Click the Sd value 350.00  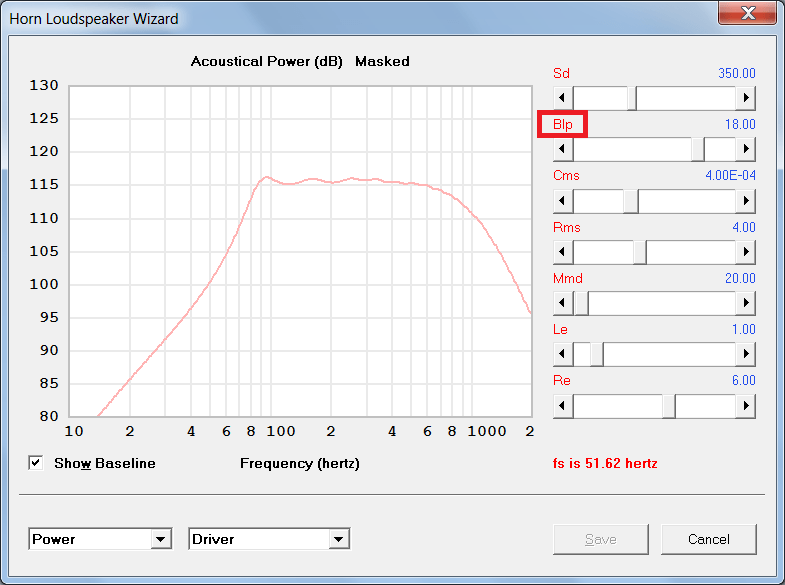tap(736, 73)
